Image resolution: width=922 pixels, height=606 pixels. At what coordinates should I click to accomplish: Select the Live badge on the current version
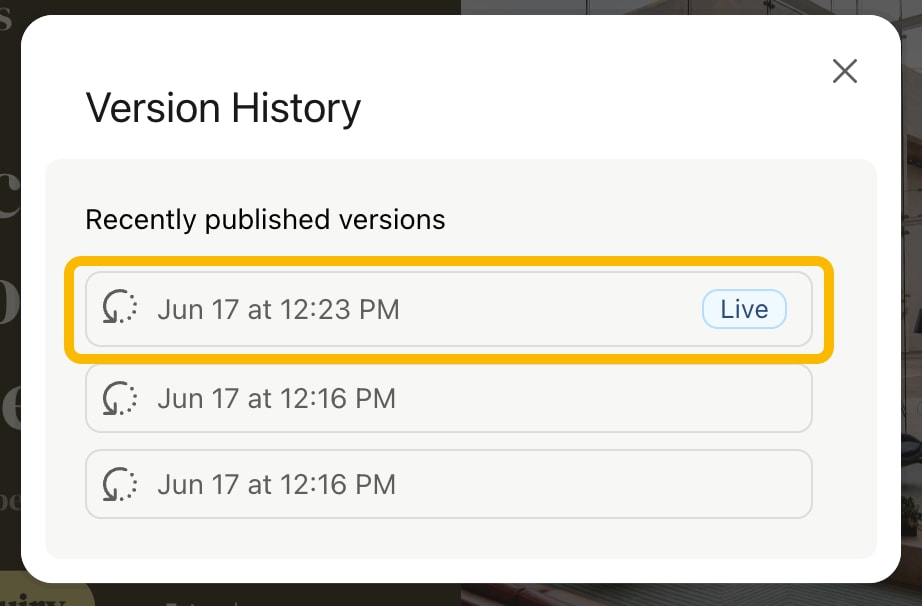pos(744,309)
